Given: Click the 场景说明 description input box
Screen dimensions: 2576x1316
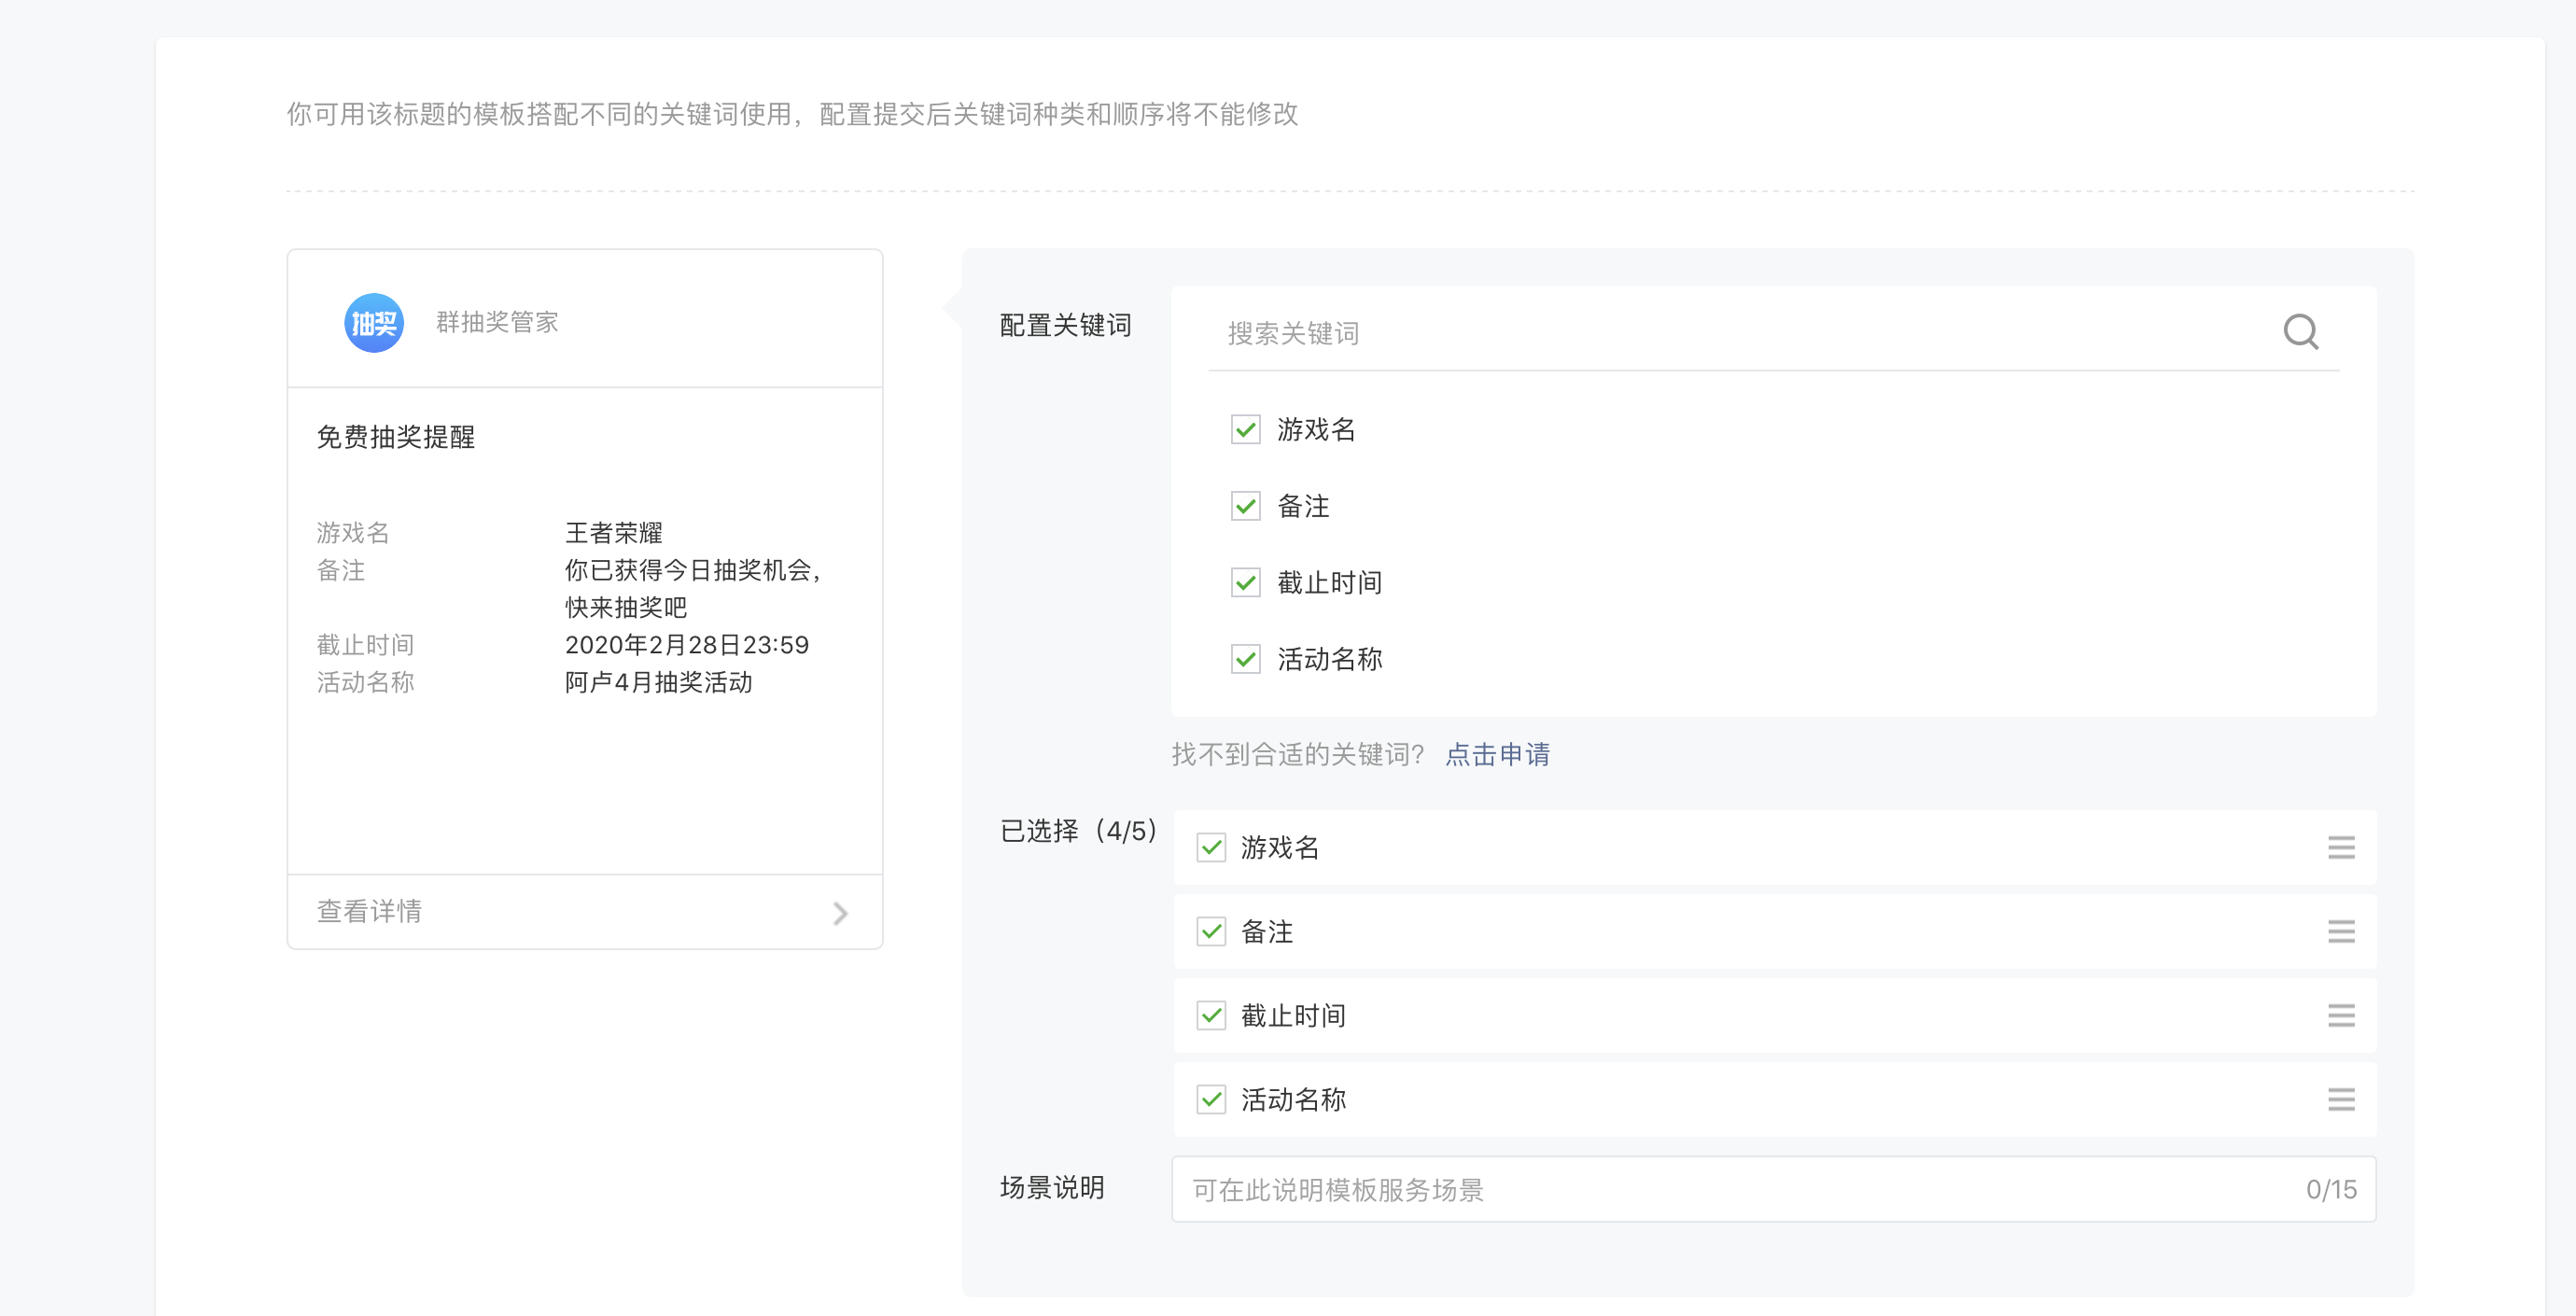Looking at the screenshot, I should 1740,1189.
